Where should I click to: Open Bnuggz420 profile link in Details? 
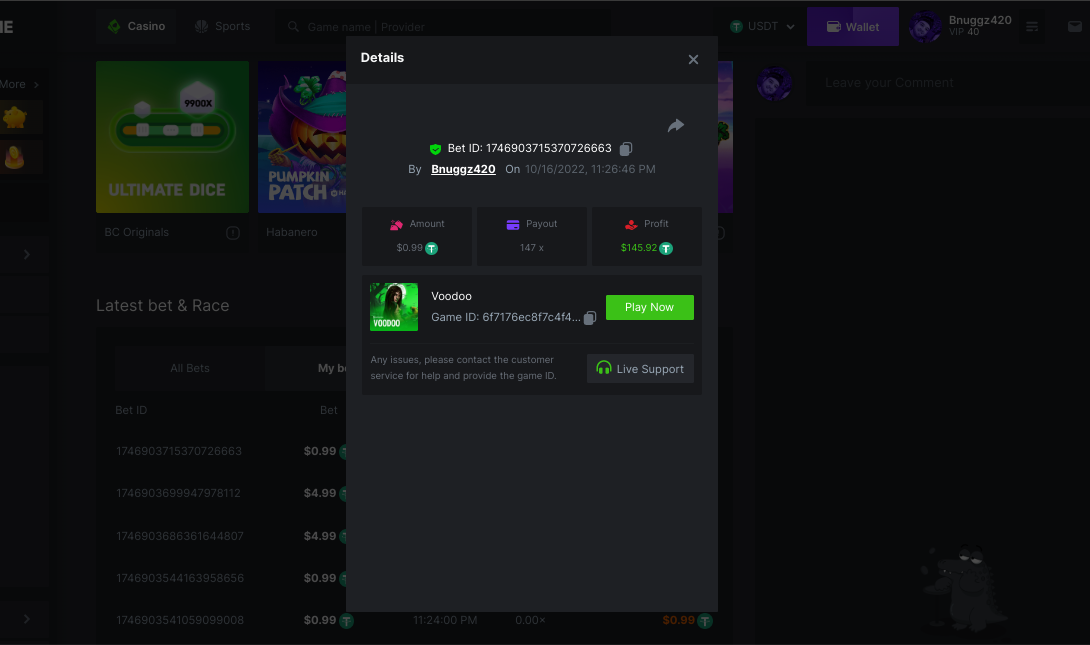pos(463,169)
